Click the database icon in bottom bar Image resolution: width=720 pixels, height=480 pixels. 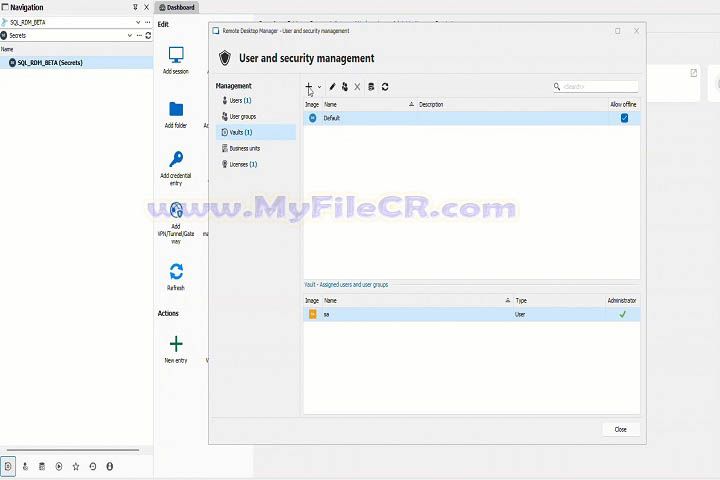pyautogui.click(x=42, y=466)
